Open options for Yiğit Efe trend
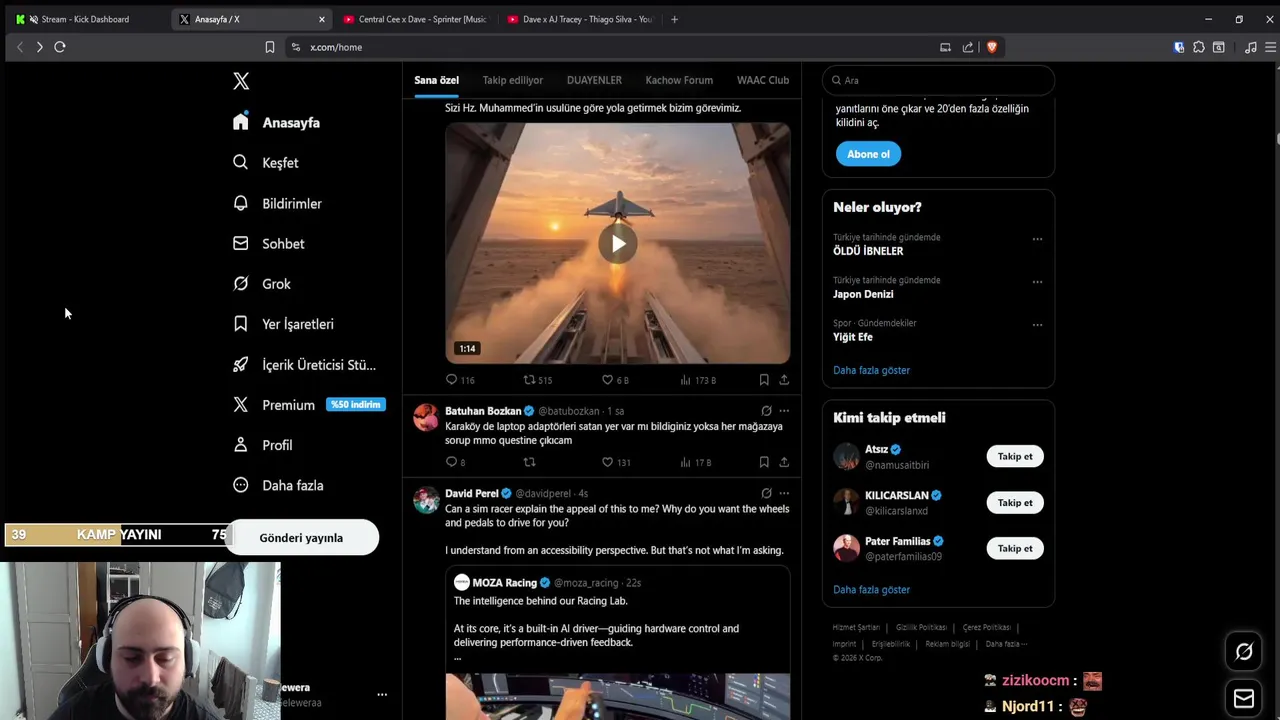 coord(1037,325)
